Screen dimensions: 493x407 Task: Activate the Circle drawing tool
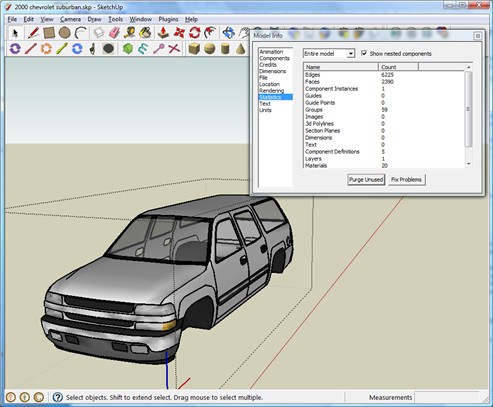tap(64, 33)
